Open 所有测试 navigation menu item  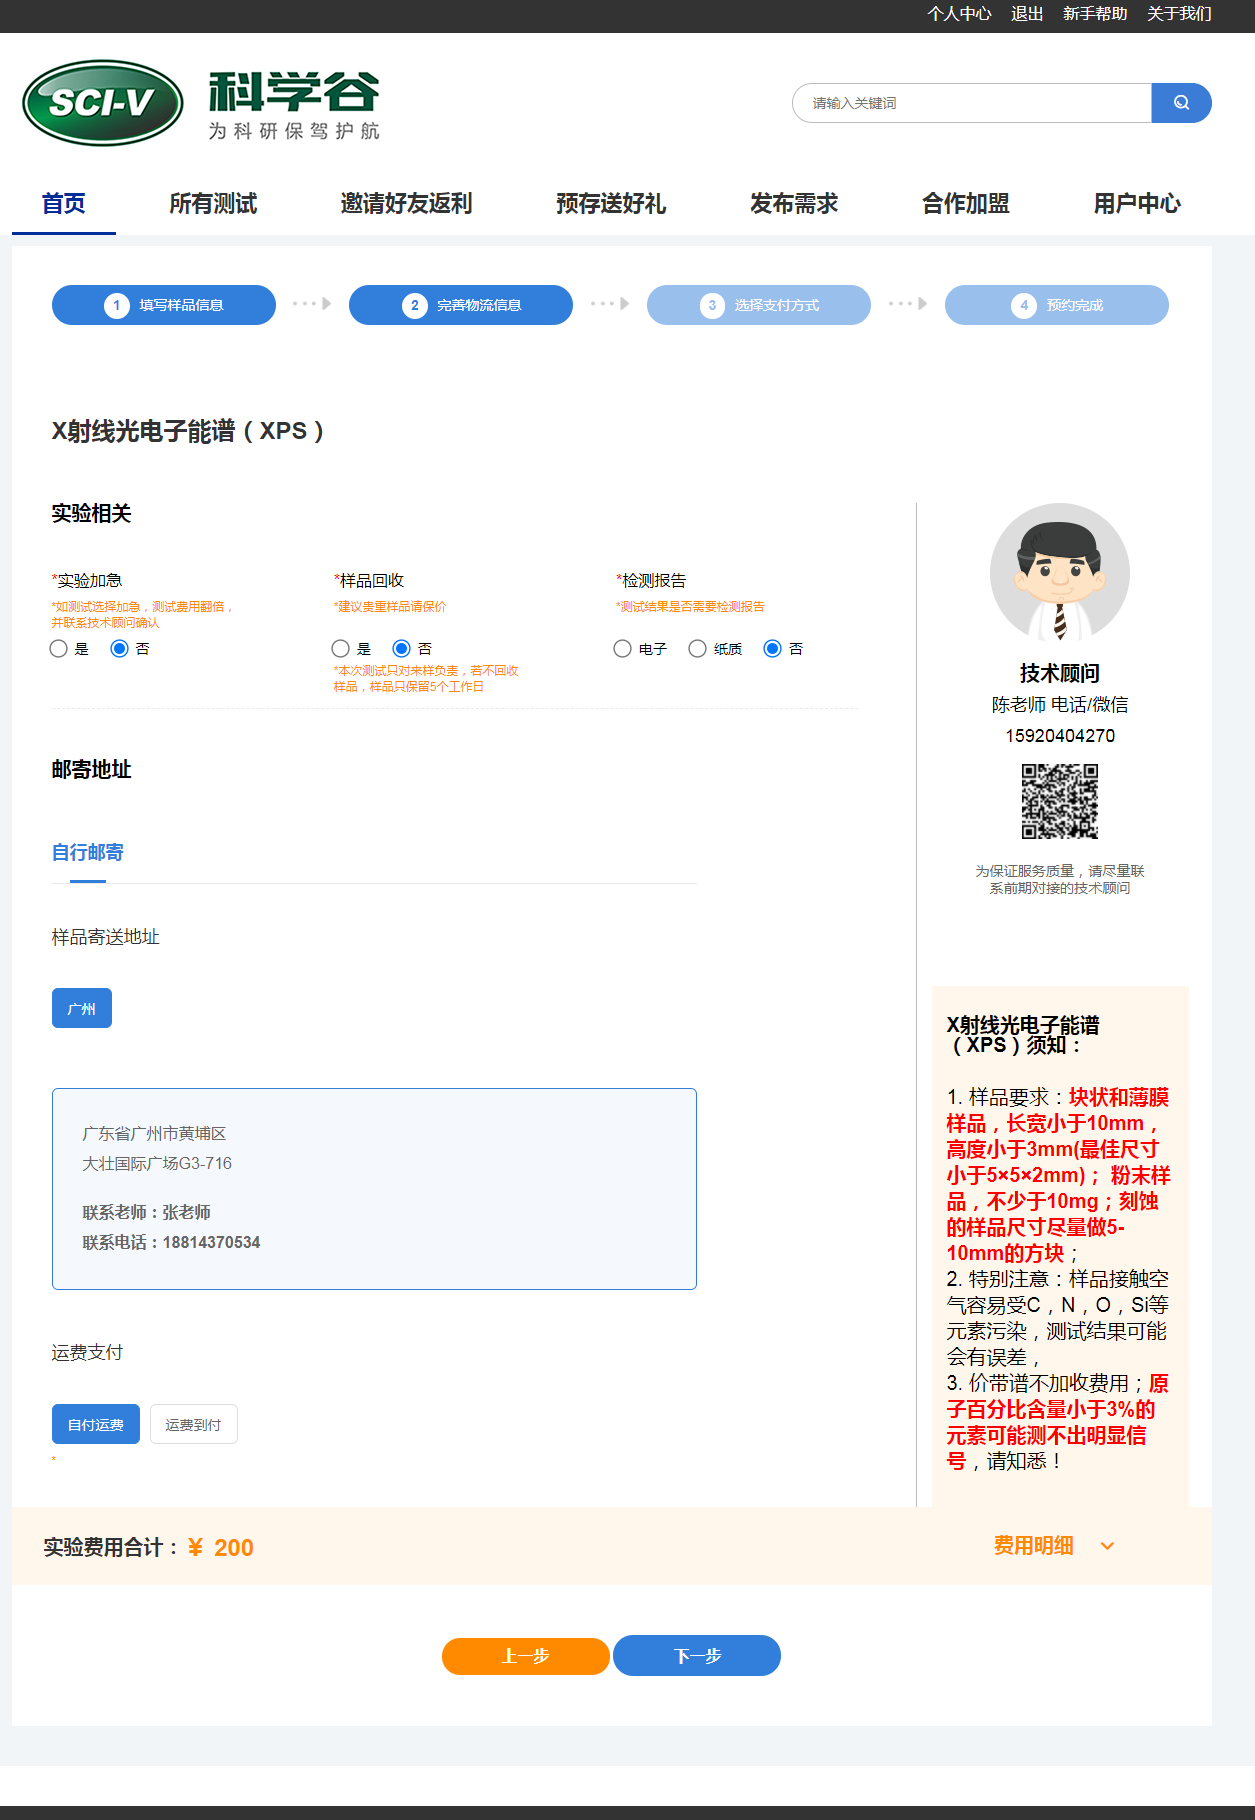213,204
